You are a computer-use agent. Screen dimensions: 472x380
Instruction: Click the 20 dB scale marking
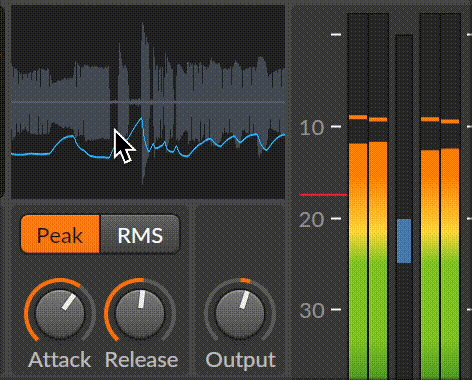(x=312, y=219)
